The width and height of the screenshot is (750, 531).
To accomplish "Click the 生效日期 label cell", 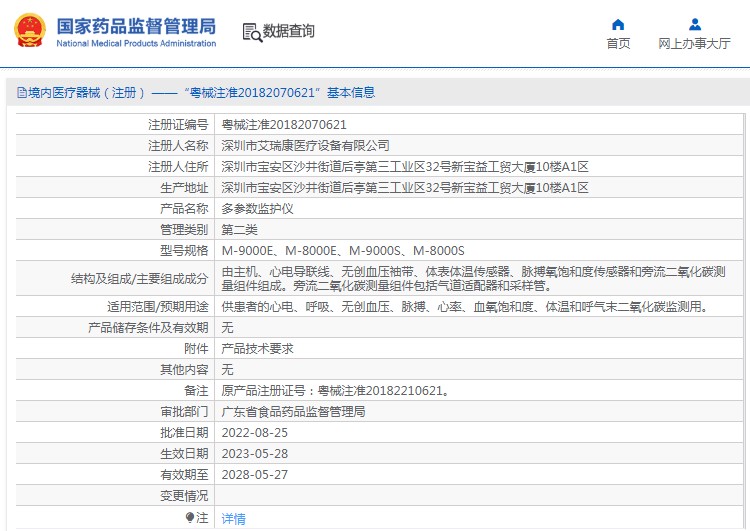I will pos(115,454).
